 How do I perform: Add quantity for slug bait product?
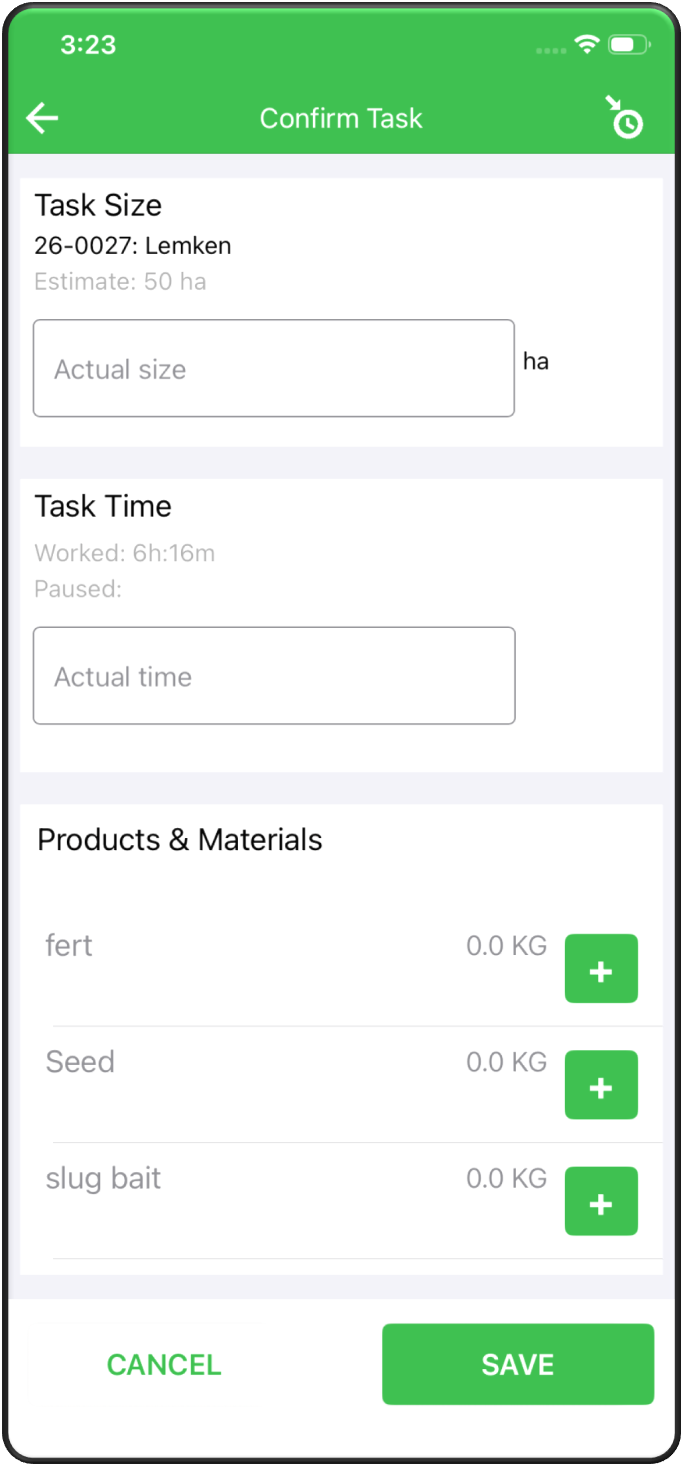[601, 1201]
